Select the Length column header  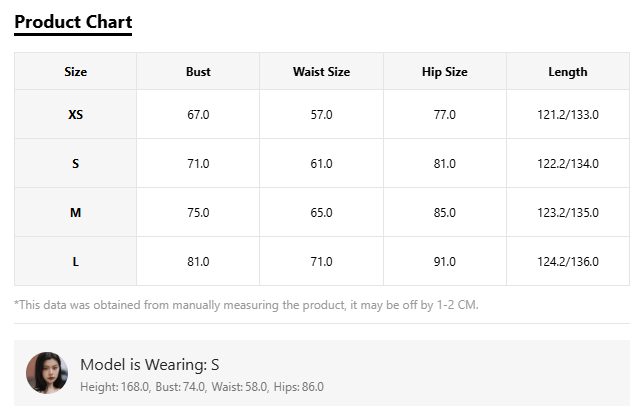click(x=568, y=72)
